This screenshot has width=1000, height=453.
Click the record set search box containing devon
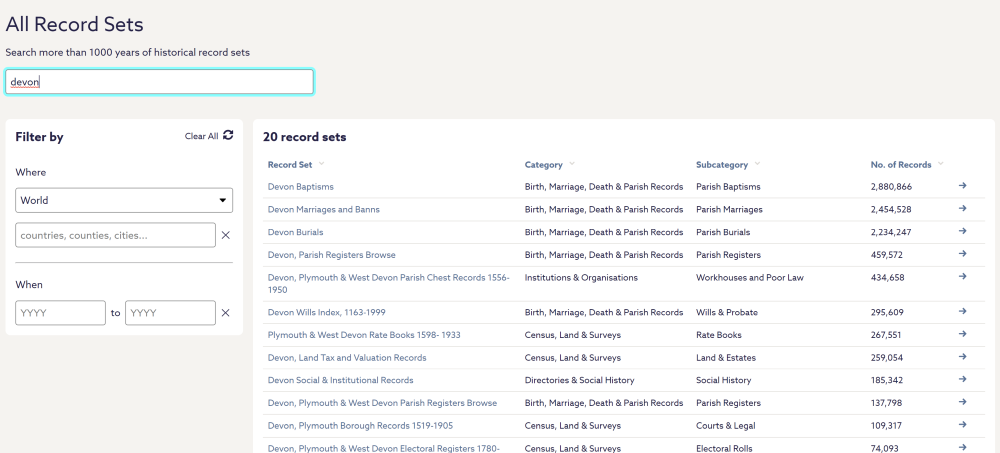(159, 82)
